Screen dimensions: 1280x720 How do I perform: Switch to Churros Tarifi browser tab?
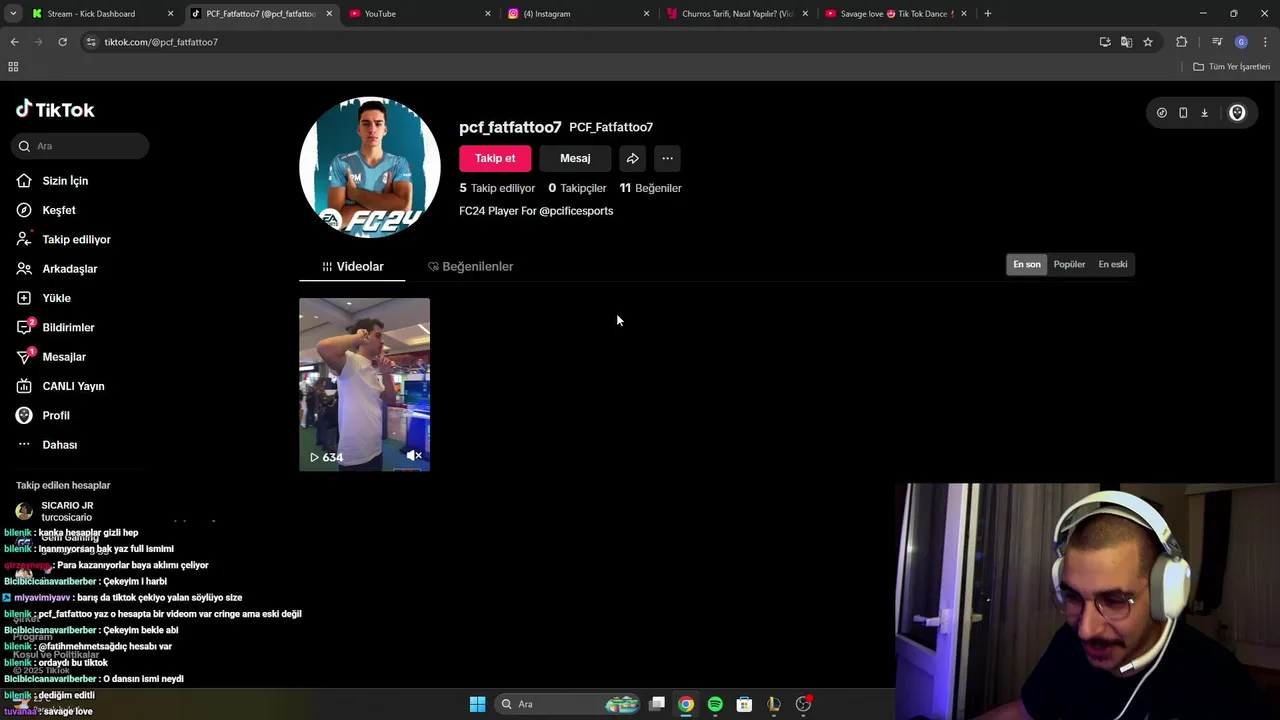pos(737,14)
